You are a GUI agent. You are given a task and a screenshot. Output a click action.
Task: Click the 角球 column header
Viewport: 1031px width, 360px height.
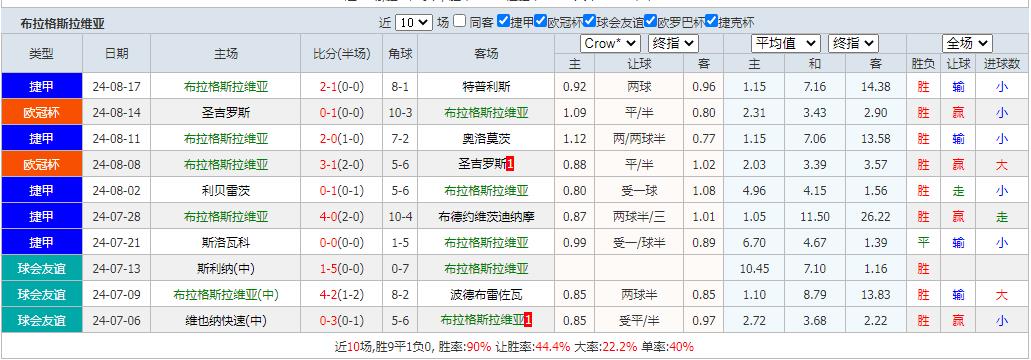(x=400, y=53)
